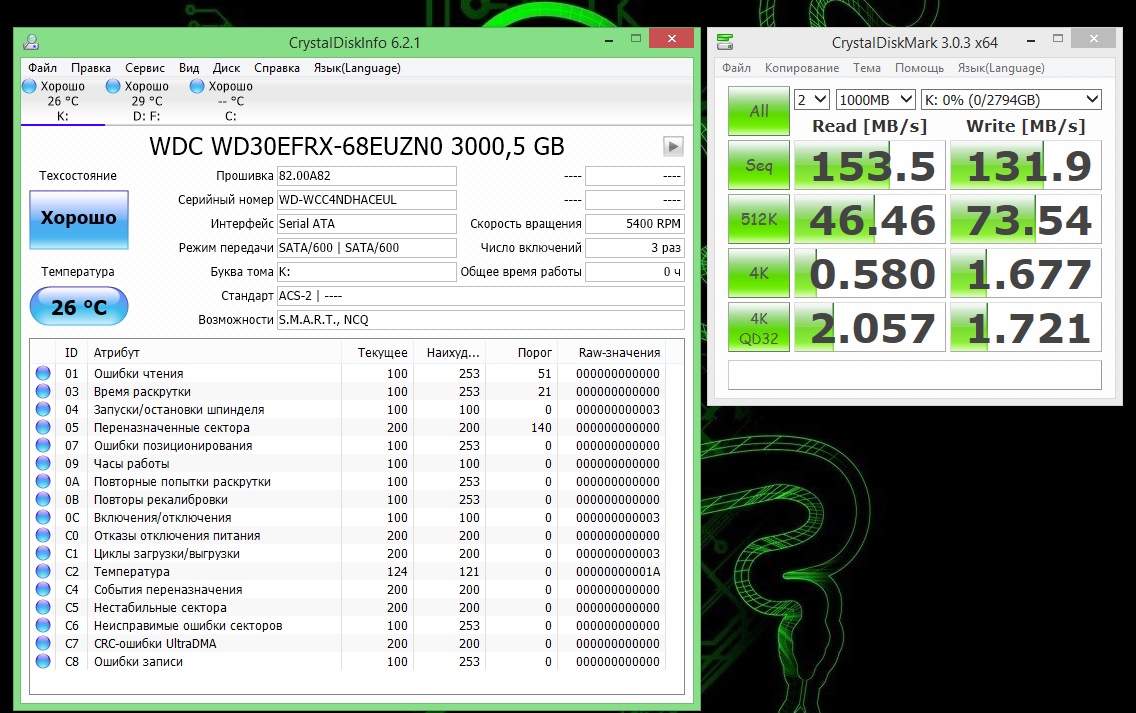Screen dimensions: 1136x713
Task: Click drive title WDC WD30EFRX-68EUZN0 3000,5 GB
Action: coord(356,146)
